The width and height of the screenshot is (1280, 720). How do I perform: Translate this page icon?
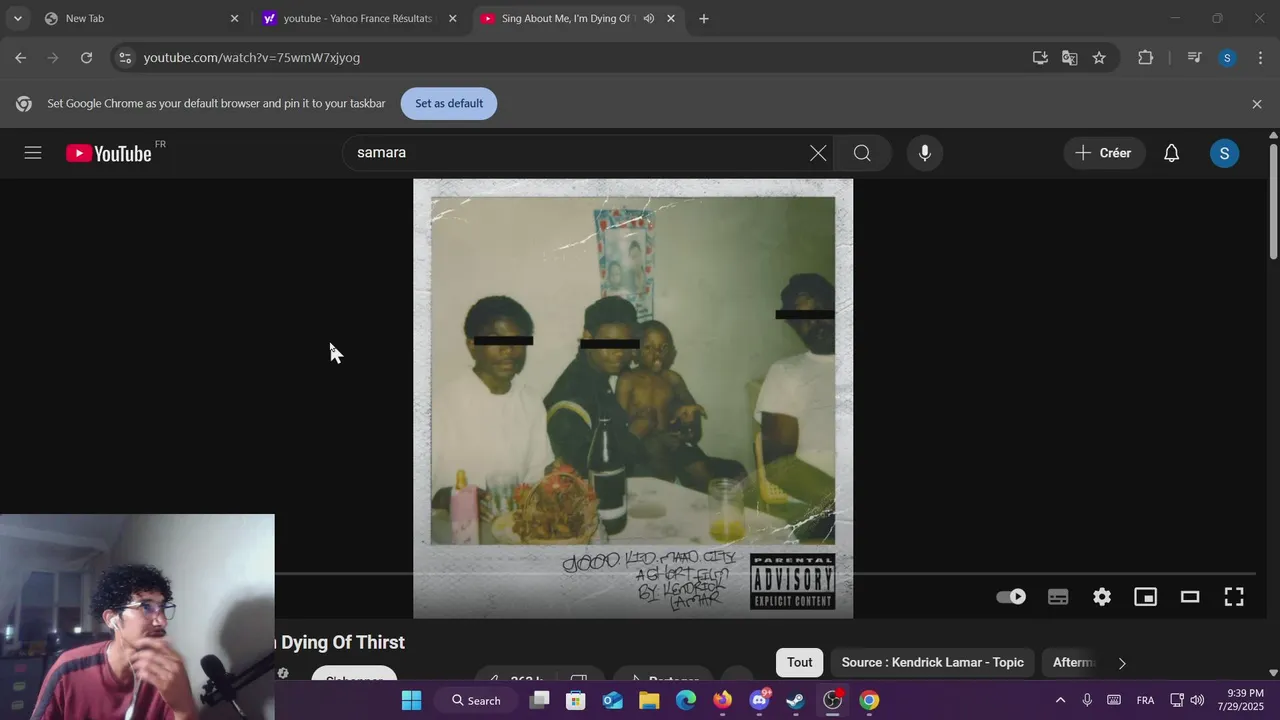click(1070, 58)
